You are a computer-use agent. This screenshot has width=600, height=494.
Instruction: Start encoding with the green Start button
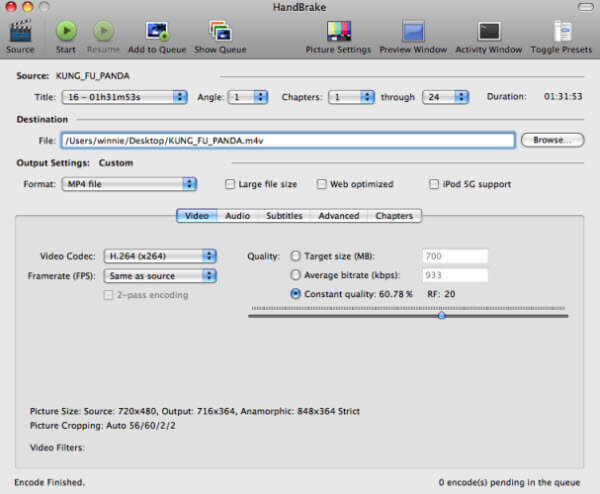click(66, 31)
